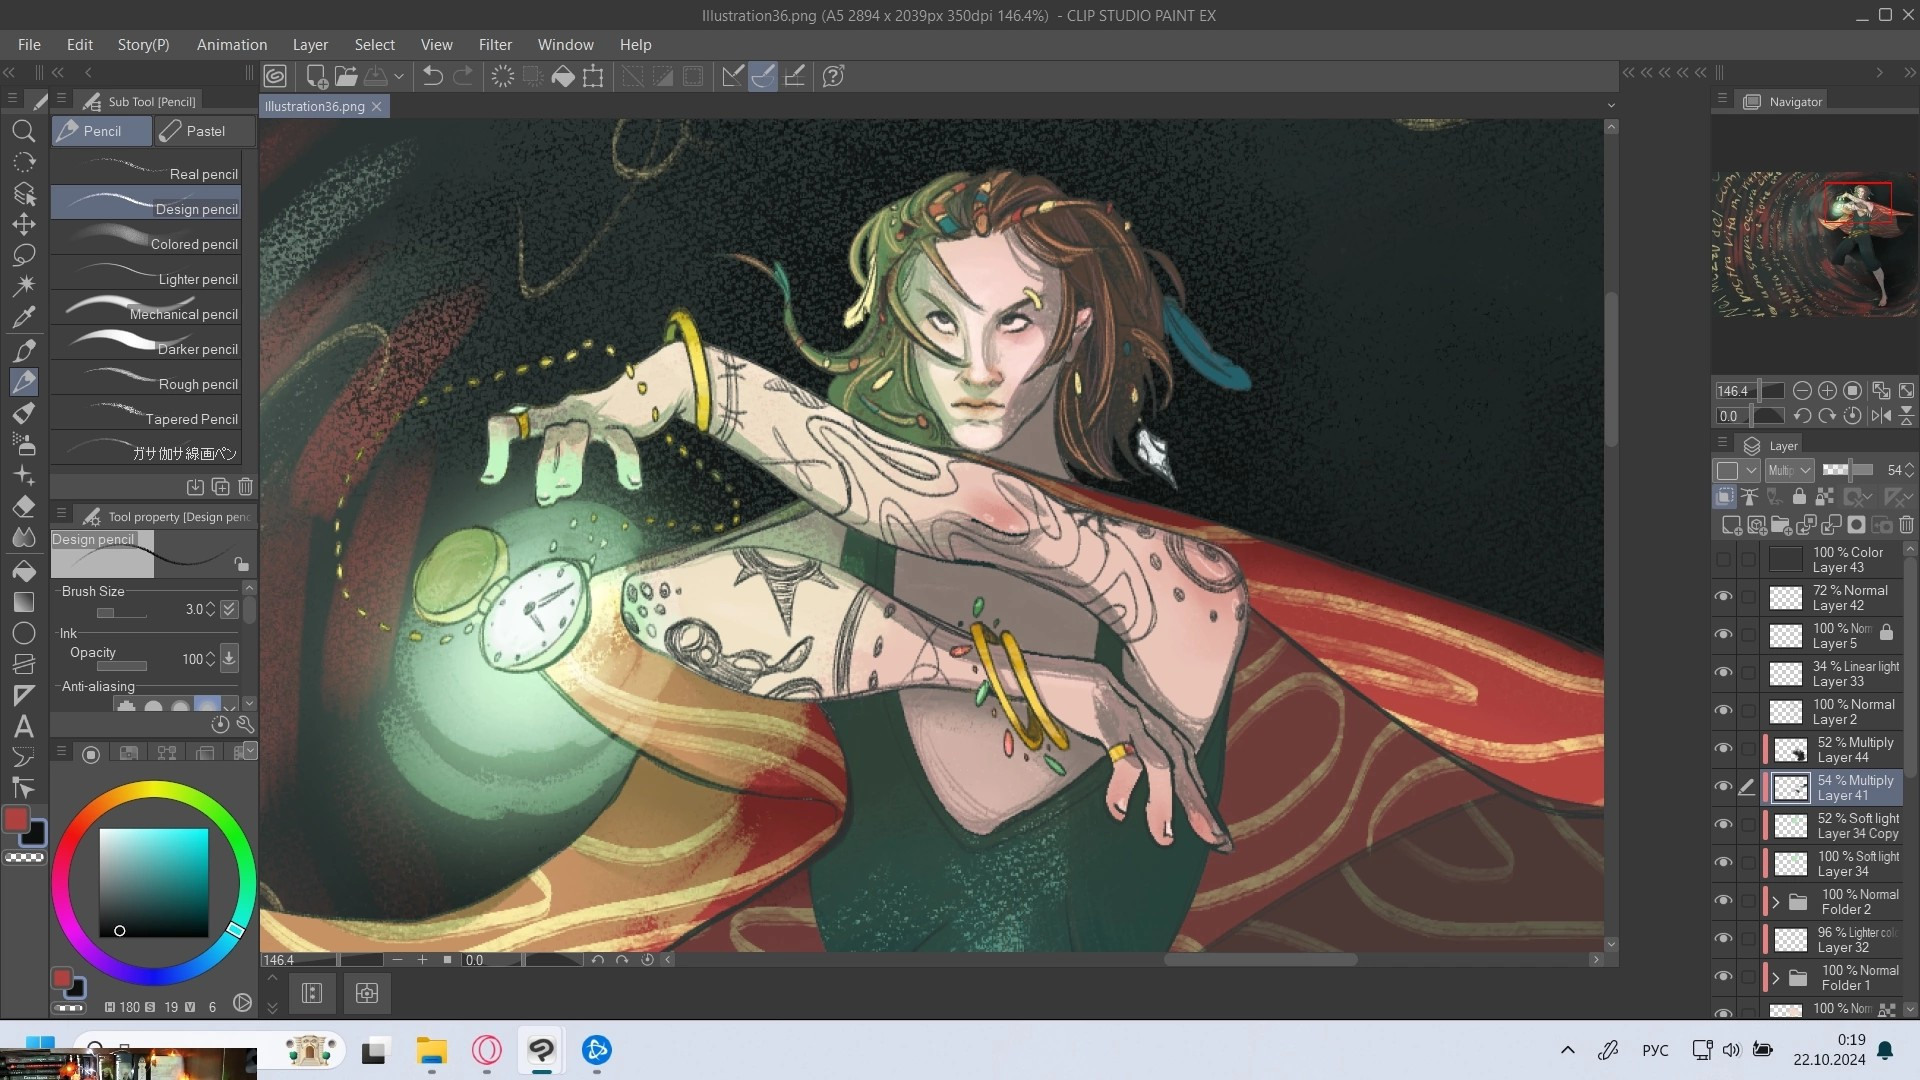Open Clip Studio Assist help icon
The height and width of the screenshot is (1080, 1920).
(833, 76)
